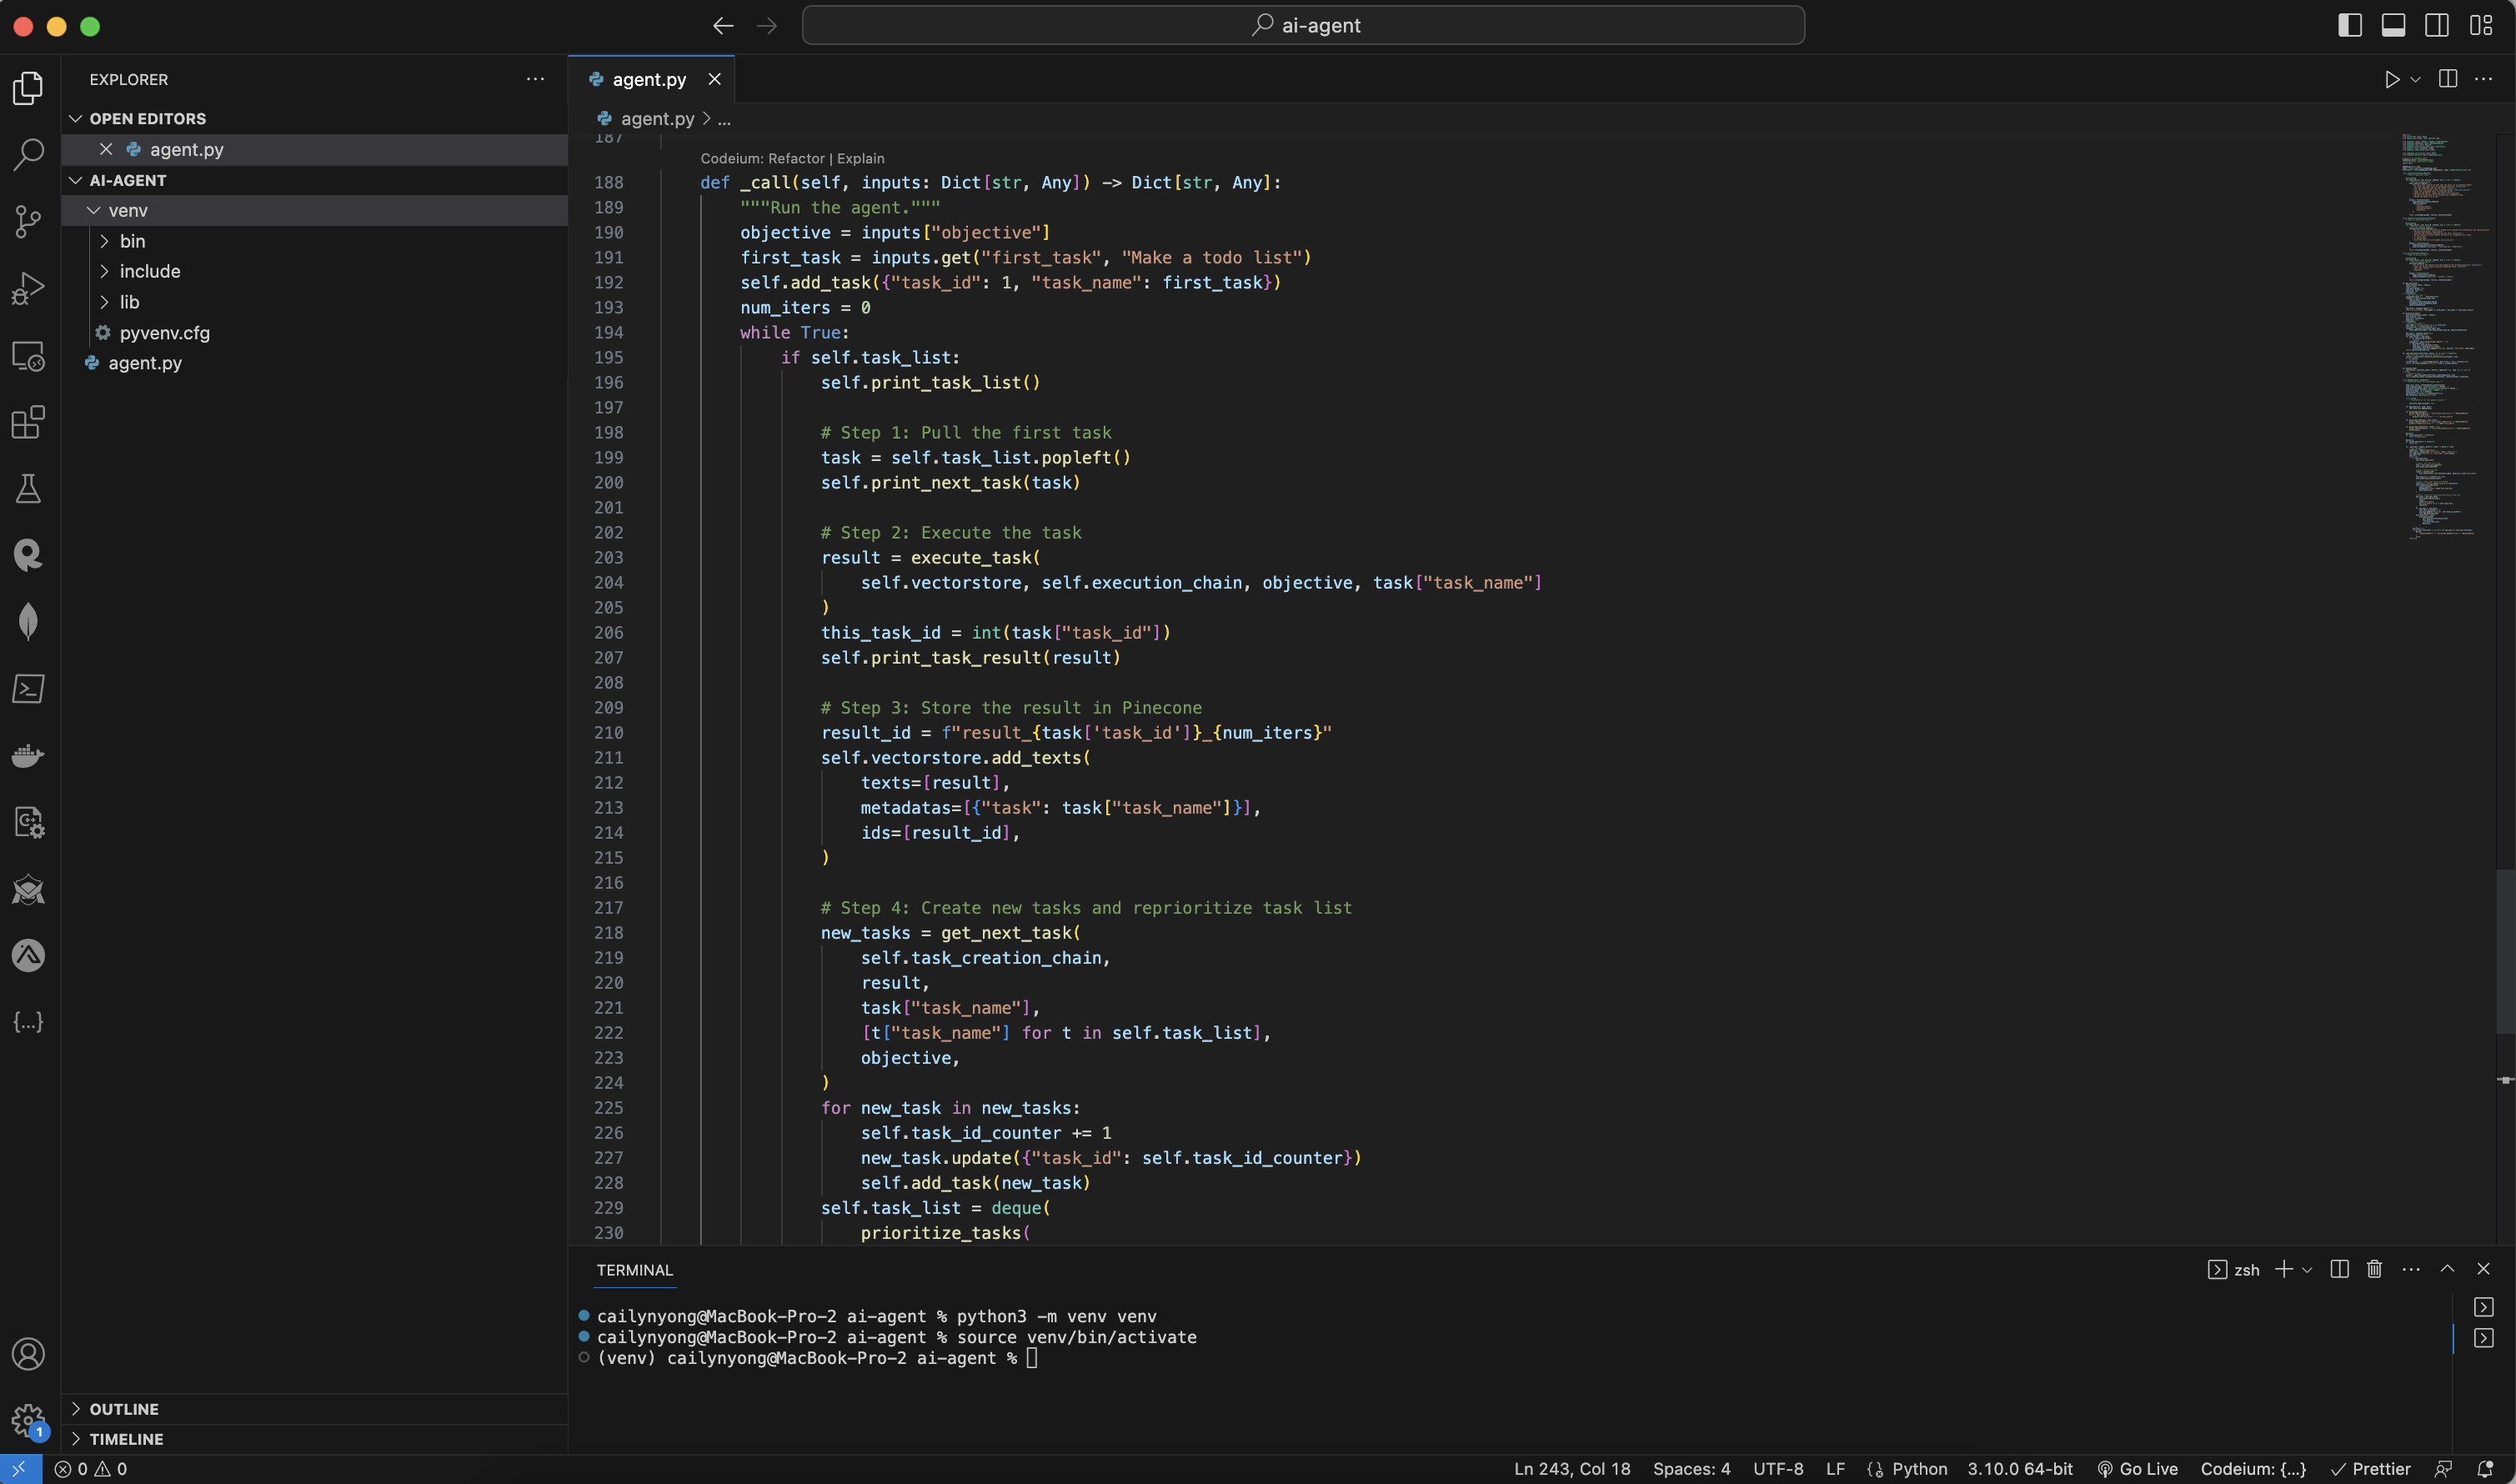Maximize the terminal panel size
Screen dimensions: 2516x1484
click(2447, 1269)
